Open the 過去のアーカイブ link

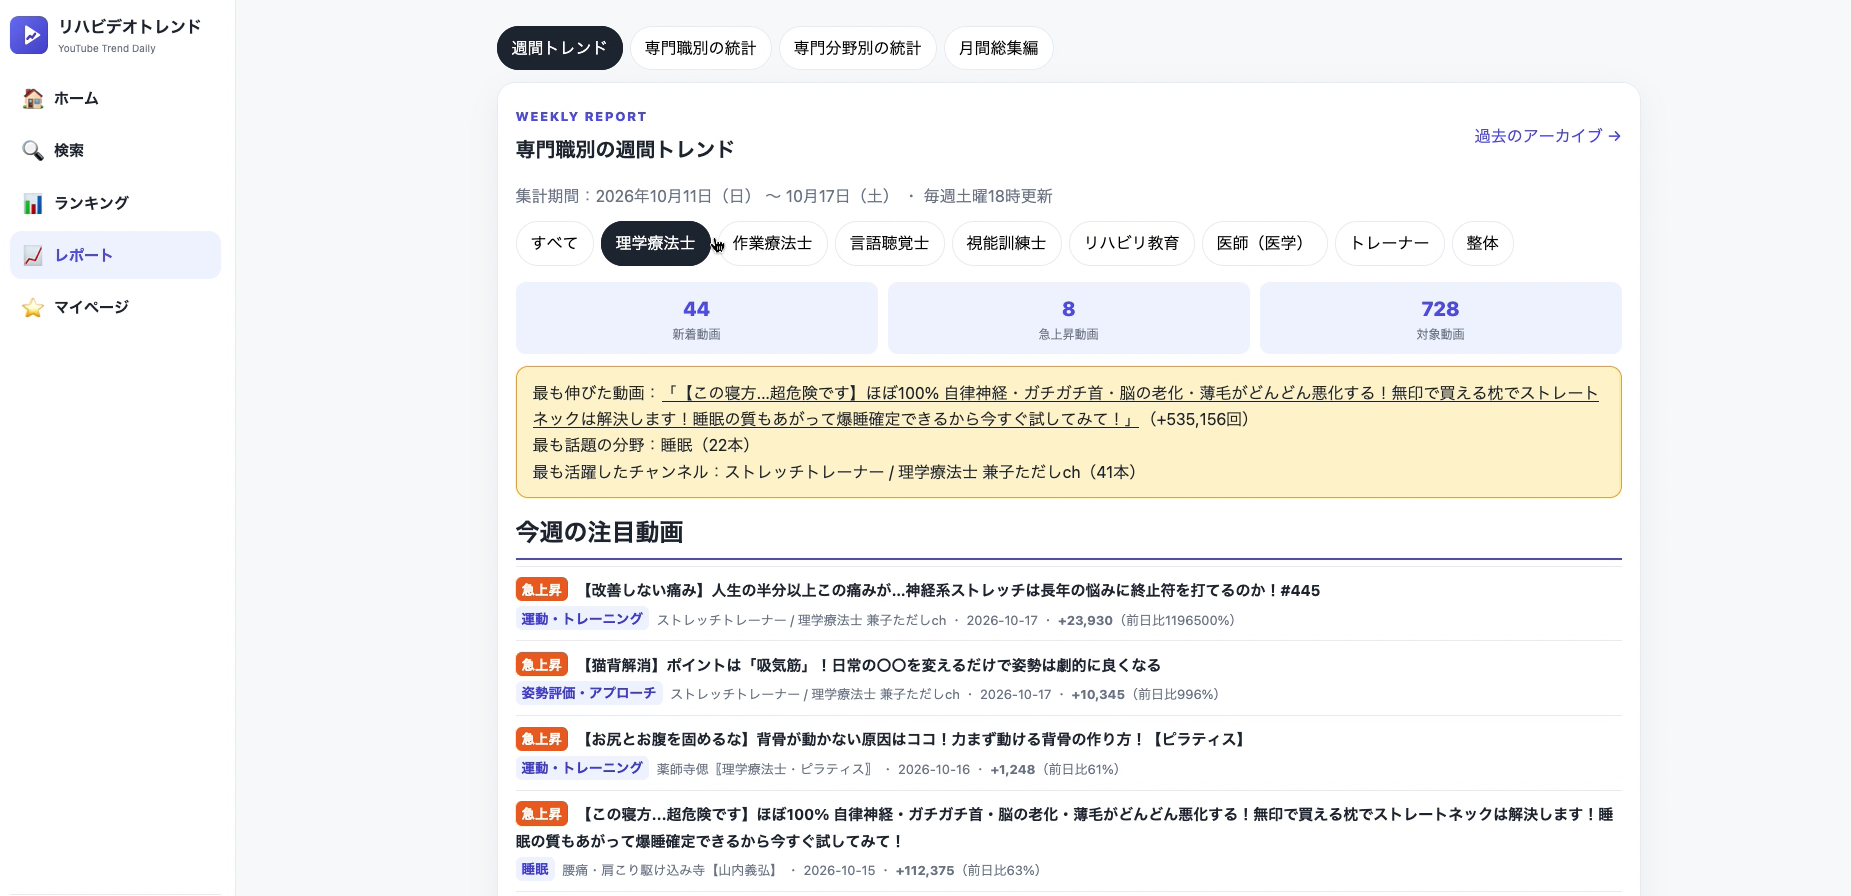point(1547,136)
